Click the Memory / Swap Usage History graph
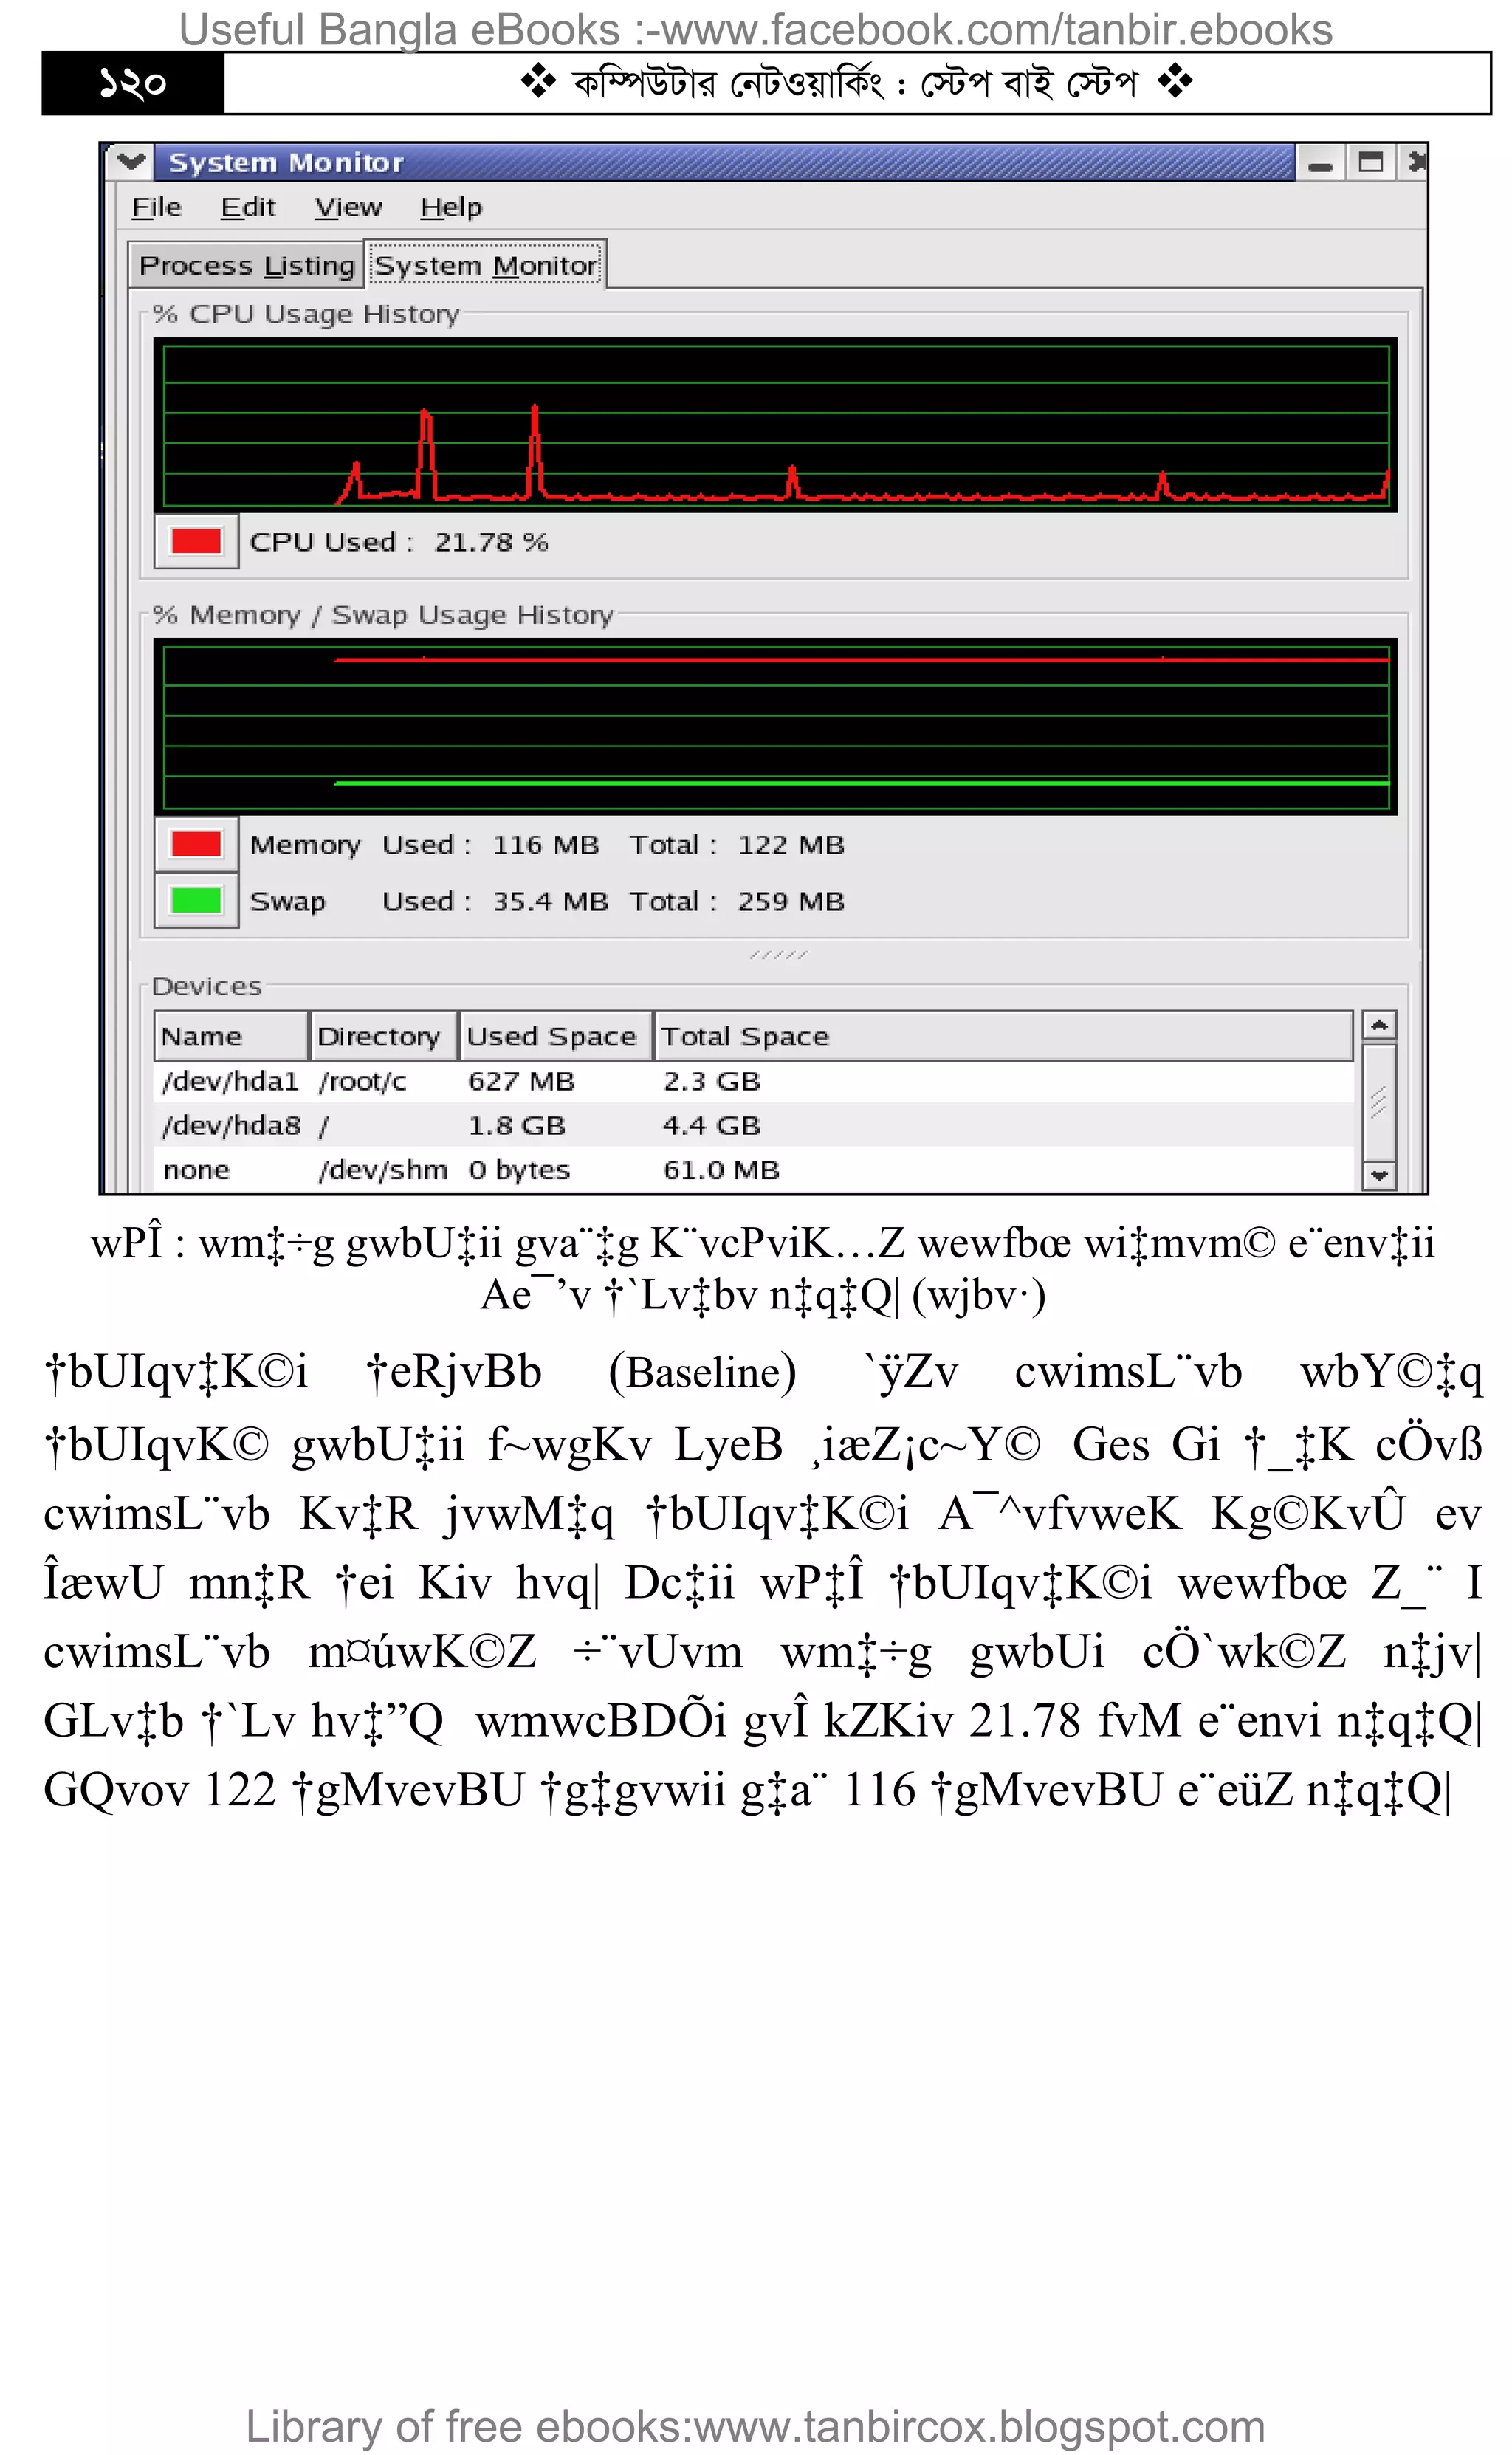The image size is (1512, 2455). tap(775, 727)
